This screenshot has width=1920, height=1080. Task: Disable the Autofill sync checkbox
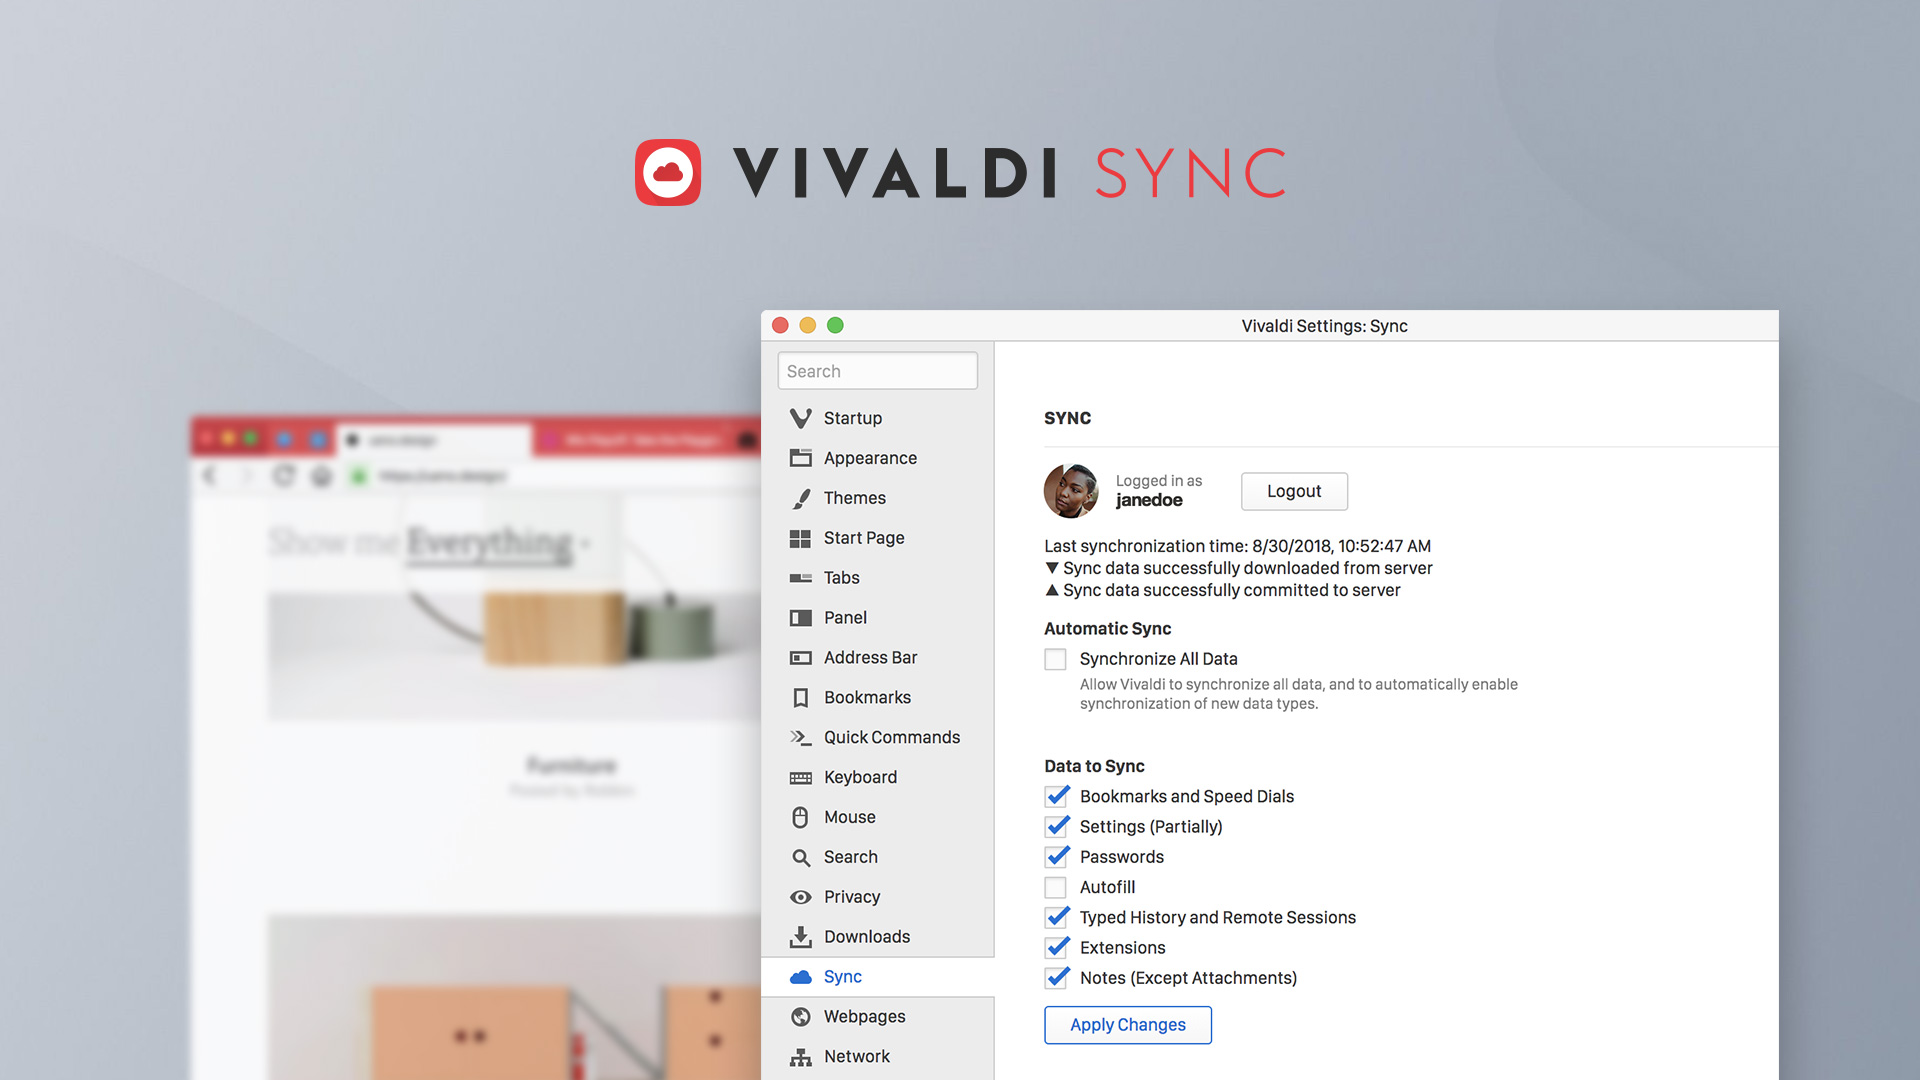1056,886
